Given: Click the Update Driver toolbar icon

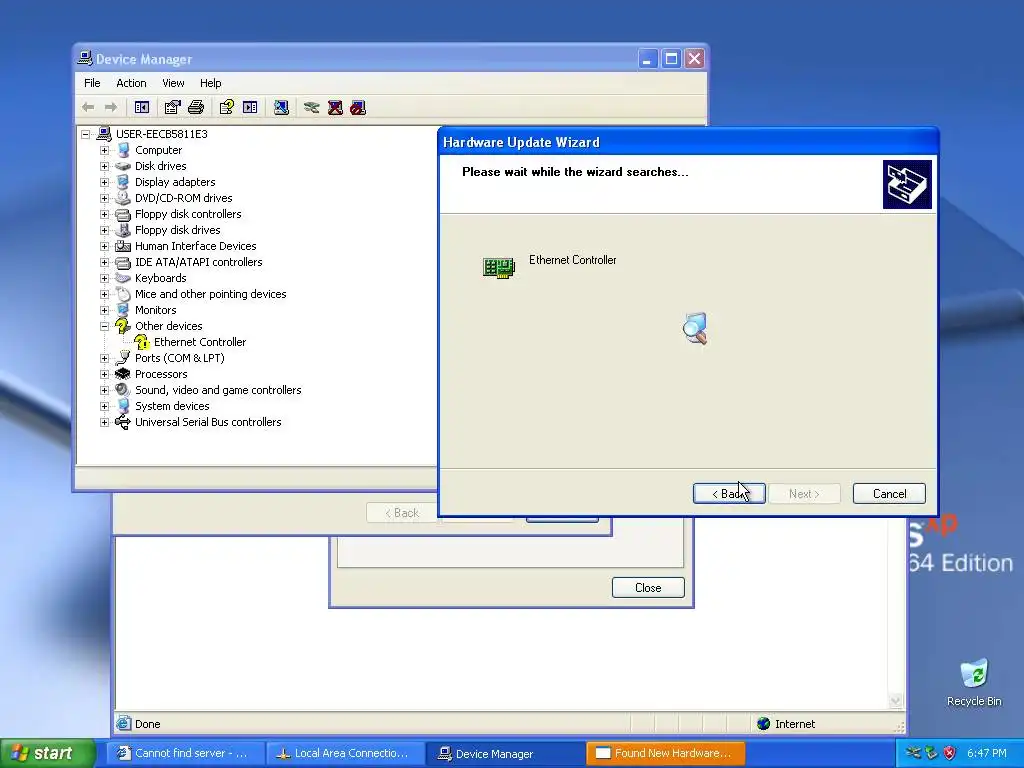Looking at the screenshot, I should pos(312,107).
